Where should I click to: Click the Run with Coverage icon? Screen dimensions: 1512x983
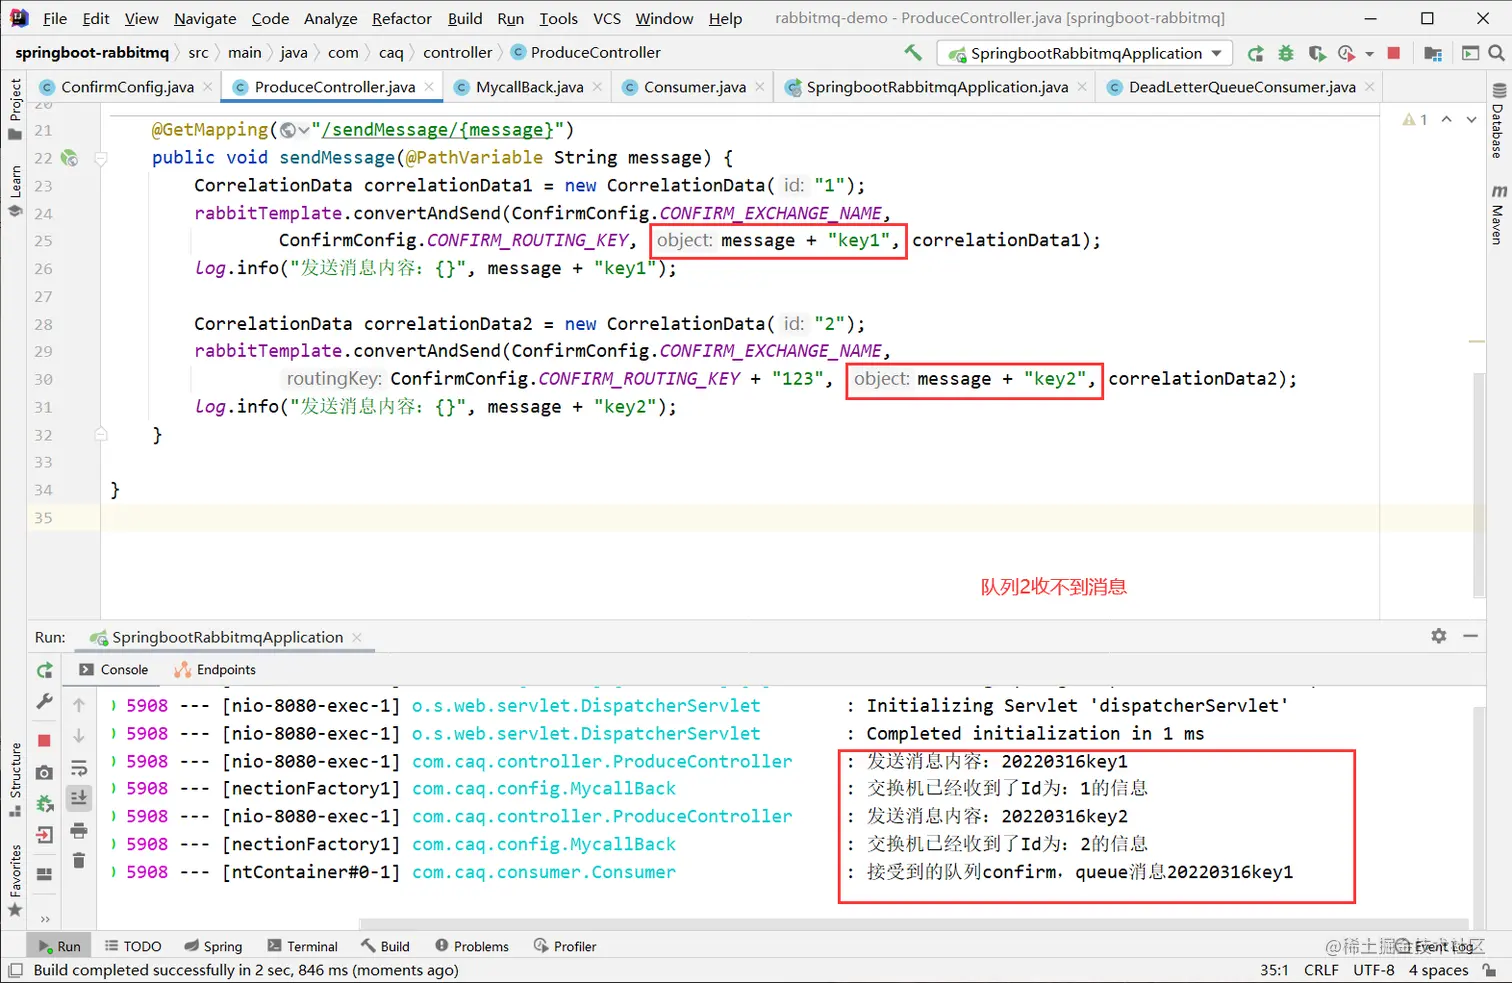(1317, 53)
